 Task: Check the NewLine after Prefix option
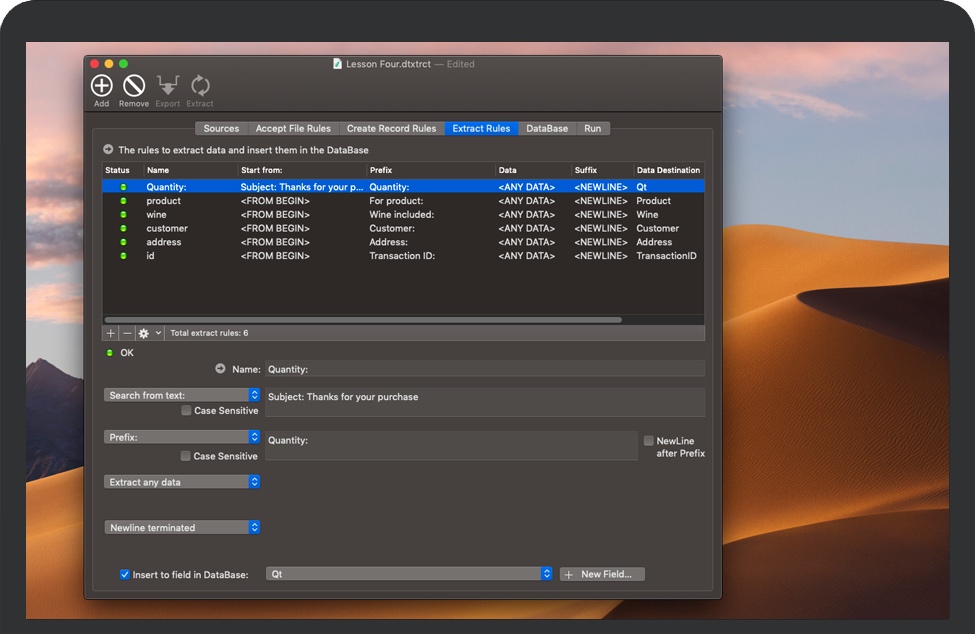(648, 440)
